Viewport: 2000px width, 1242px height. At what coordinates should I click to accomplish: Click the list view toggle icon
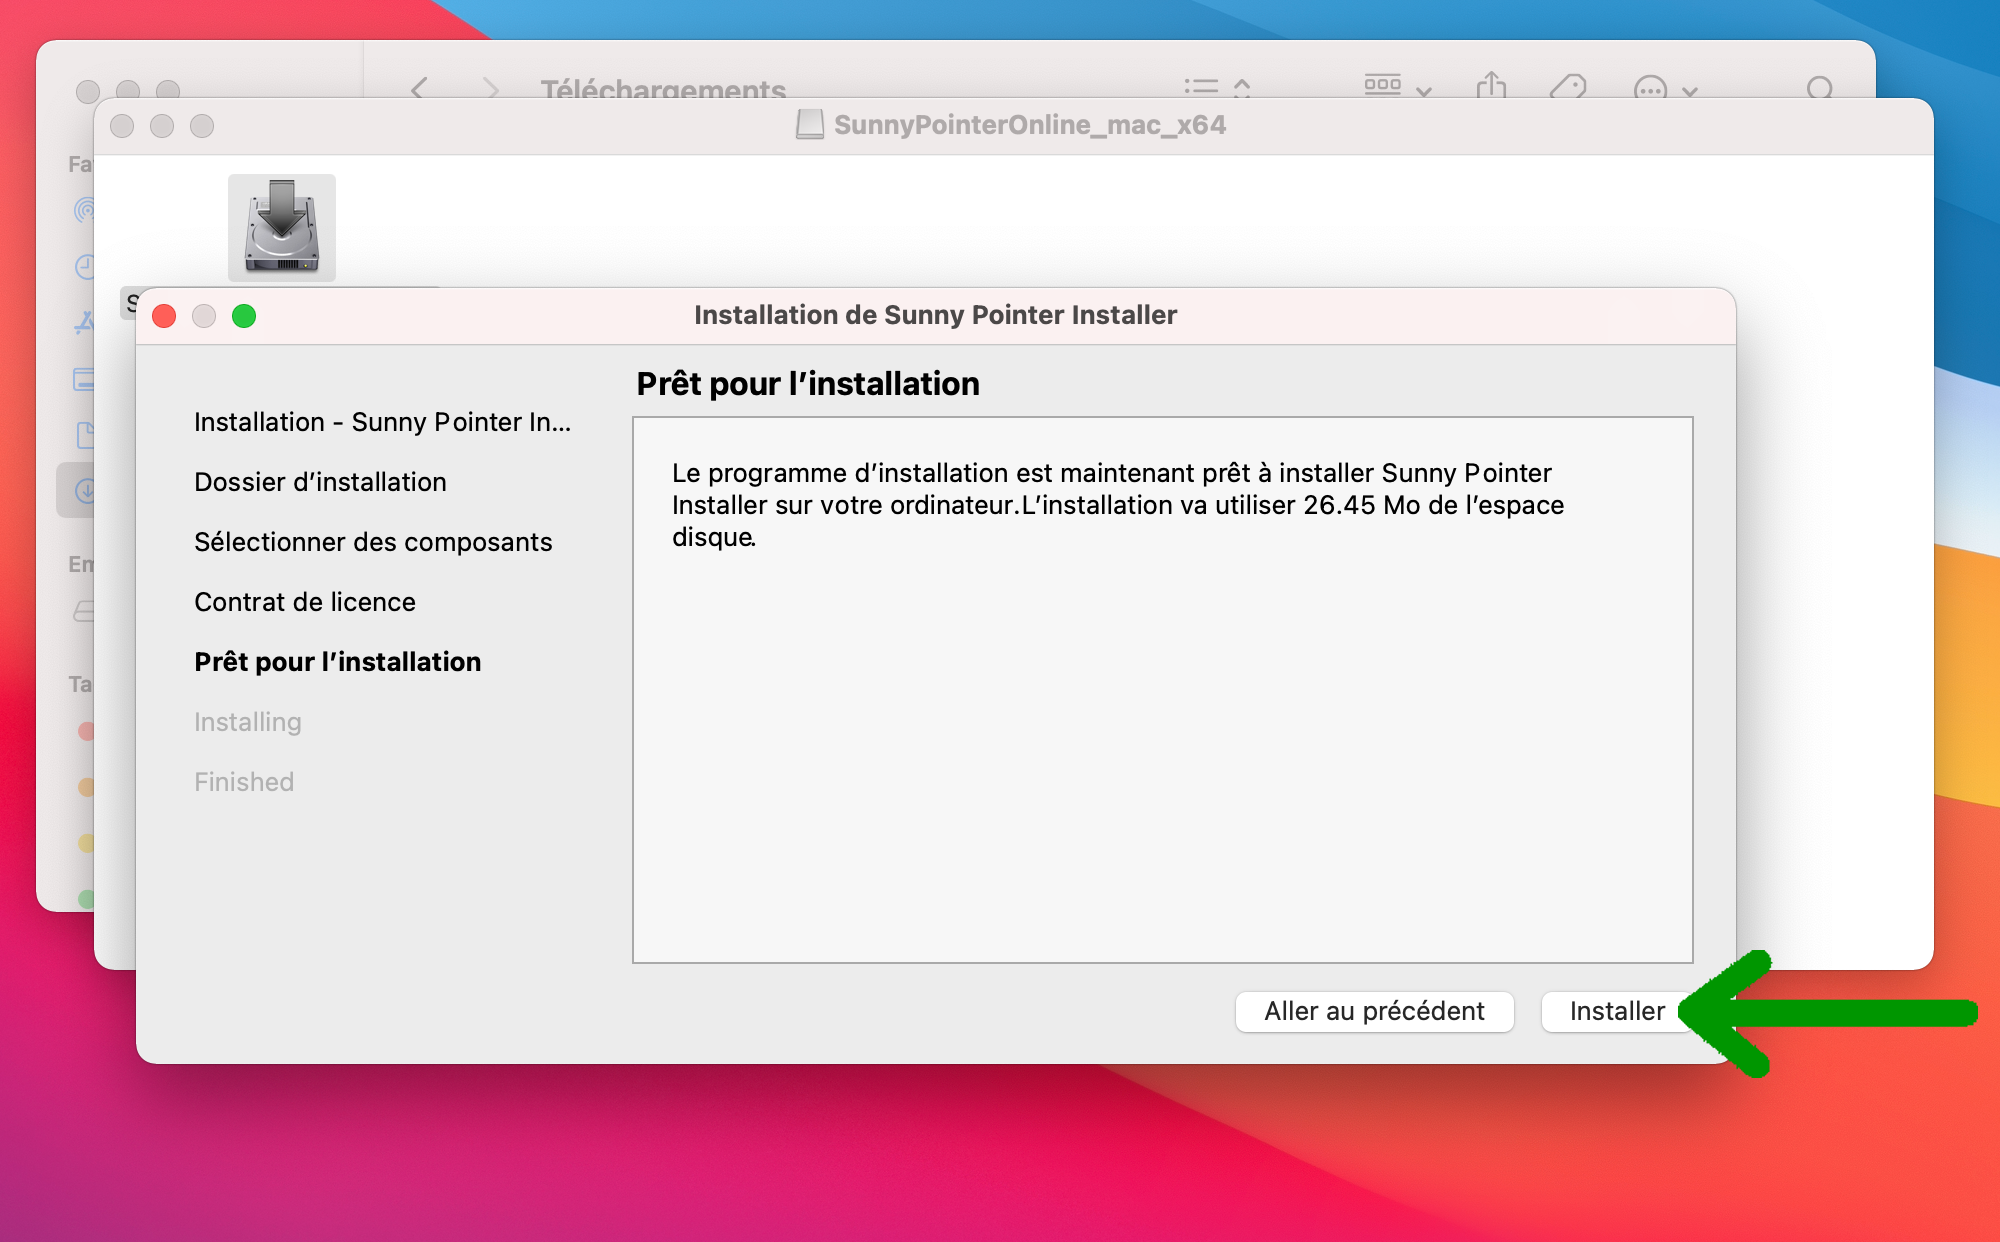tap(1199, 89)
